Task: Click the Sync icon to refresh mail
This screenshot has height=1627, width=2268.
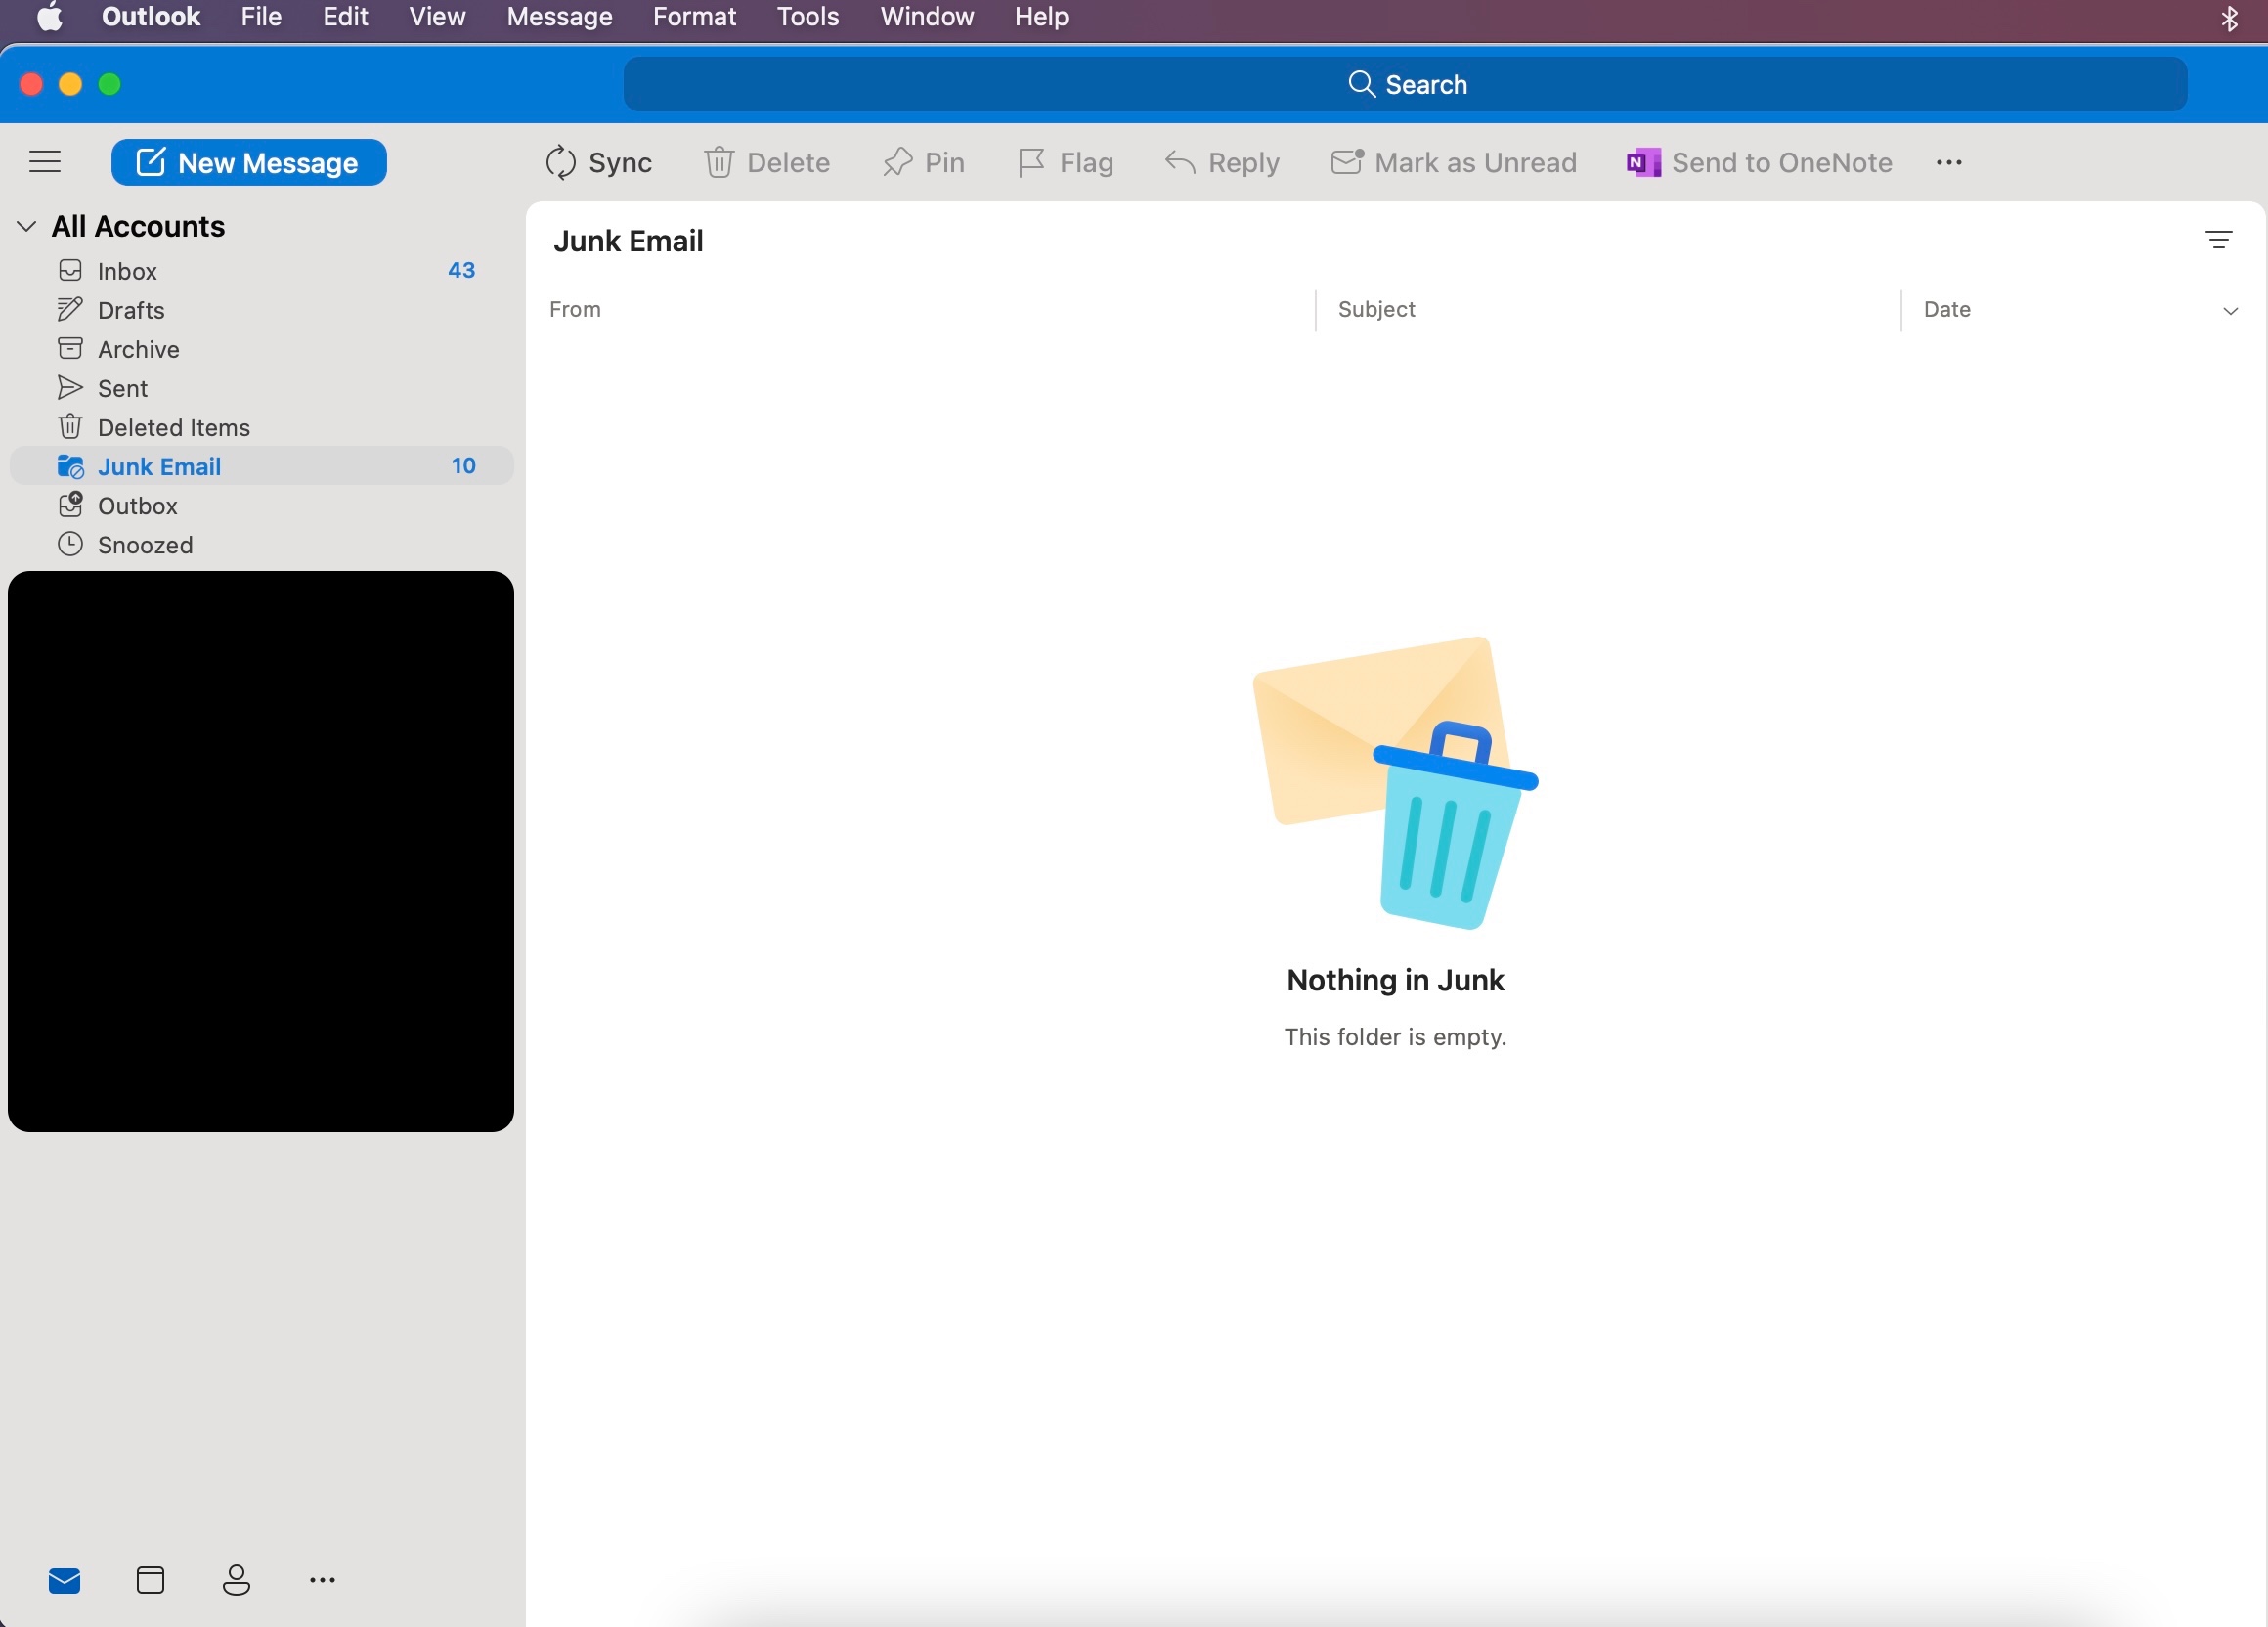Action: coord(562,162)
